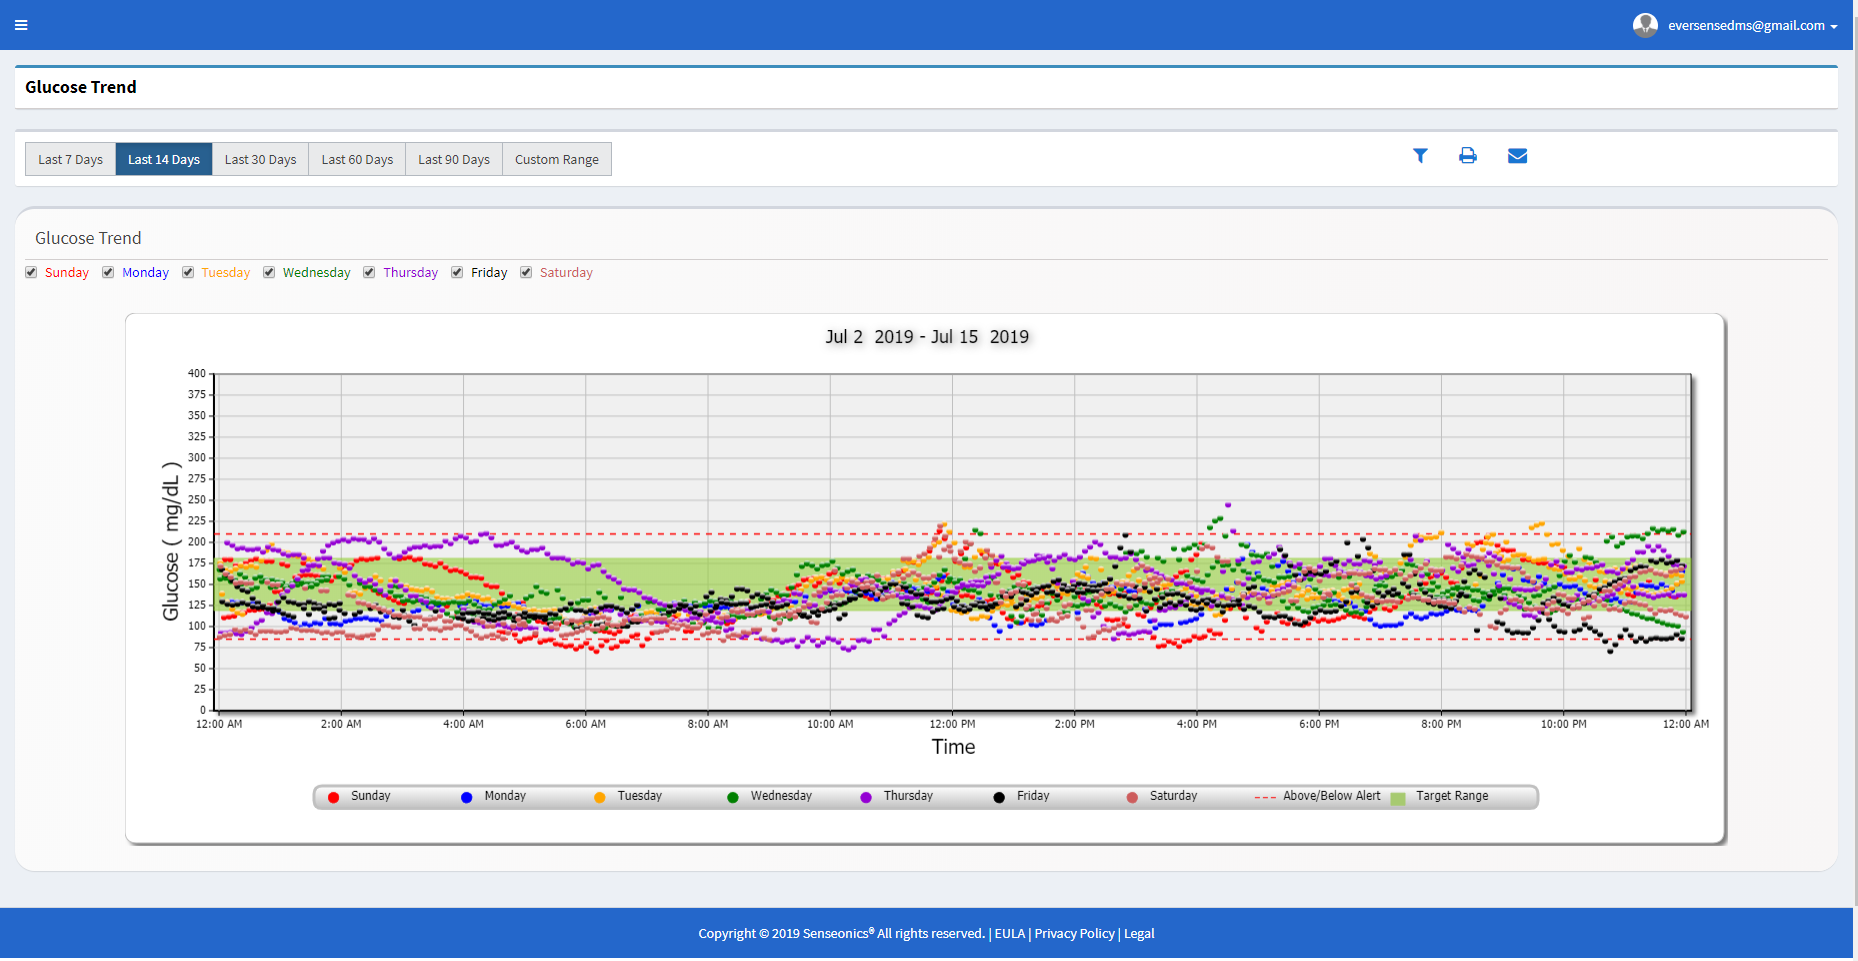1858x961 pixels.
Task: Open the Custom Range date selector
Action: [556, 160]
